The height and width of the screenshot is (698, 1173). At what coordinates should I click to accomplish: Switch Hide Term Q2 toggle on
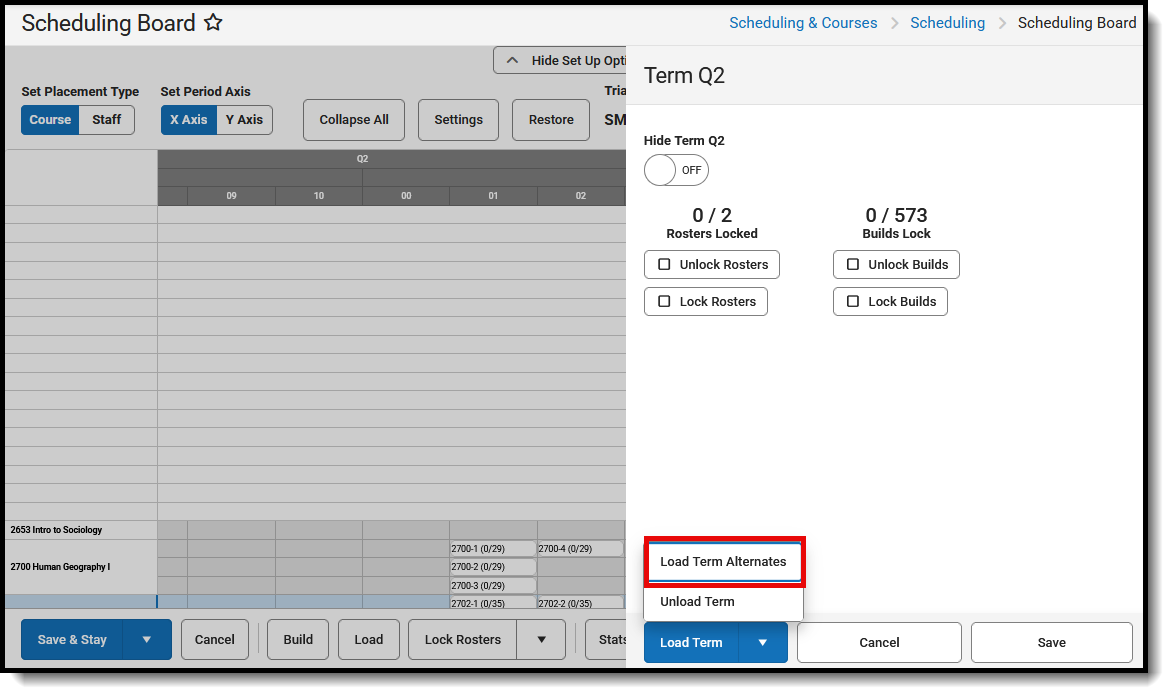676,170
